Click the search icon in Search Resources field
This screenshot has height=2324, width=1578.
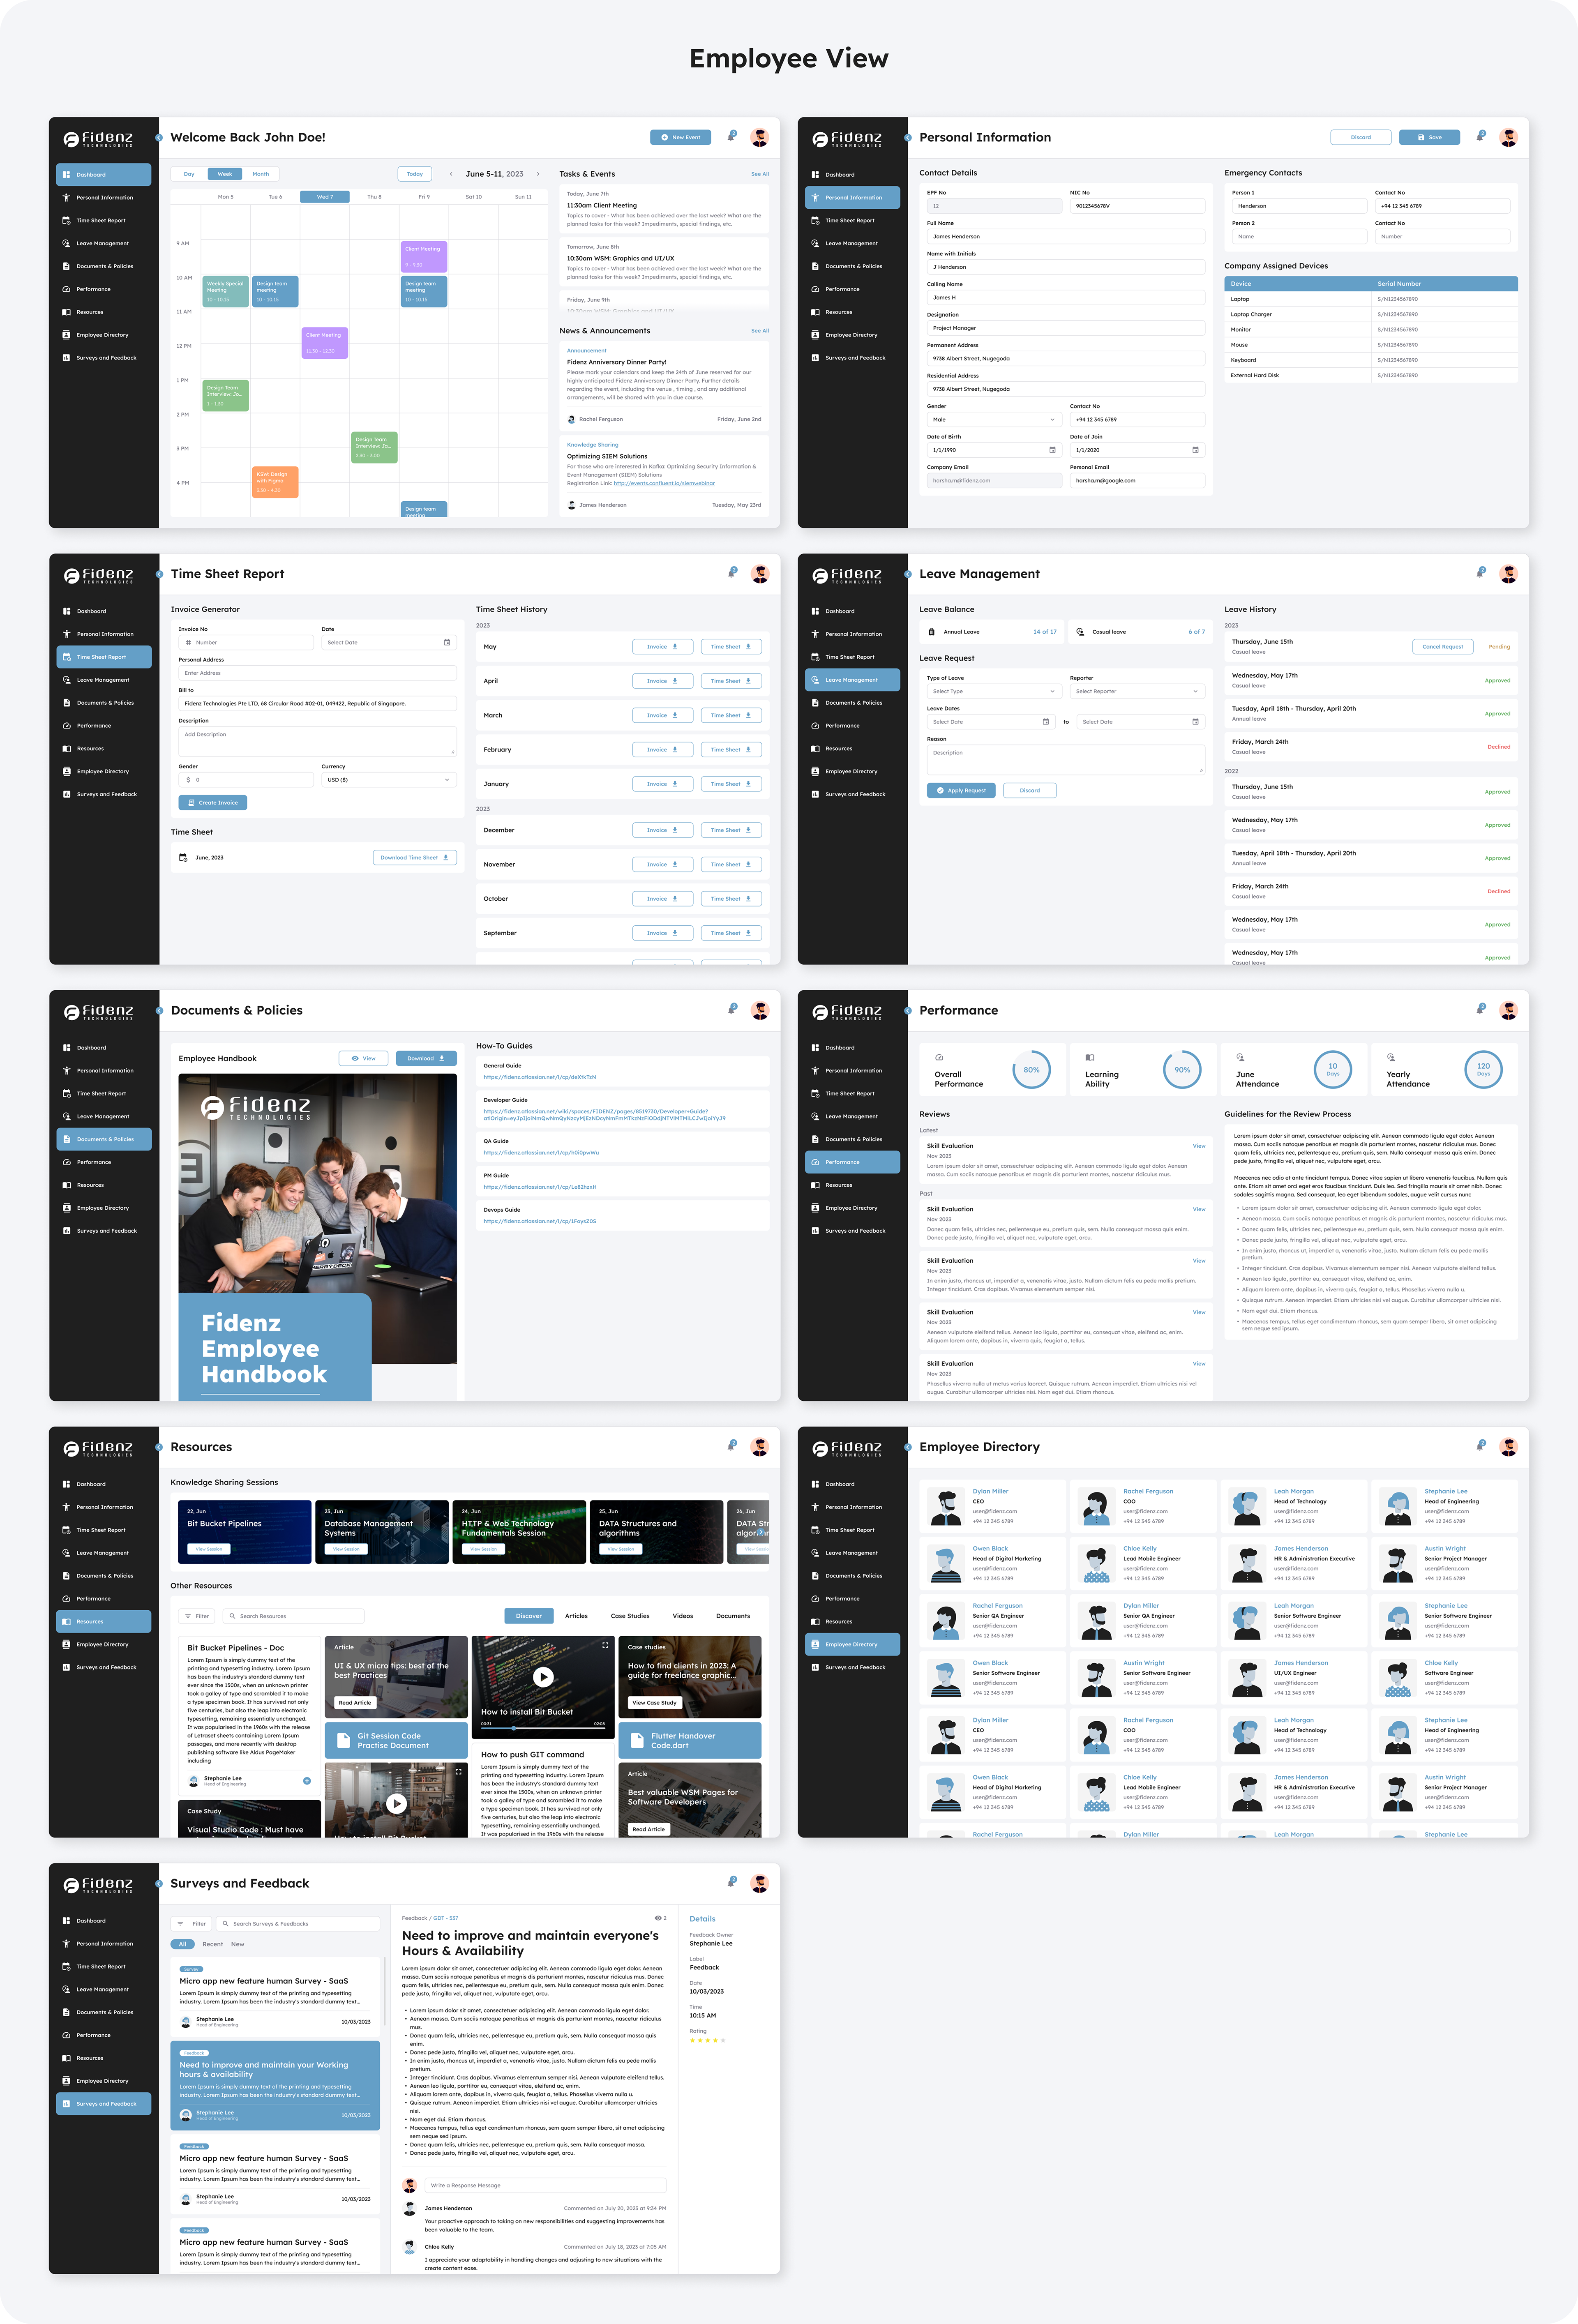tap(232, 1616)
